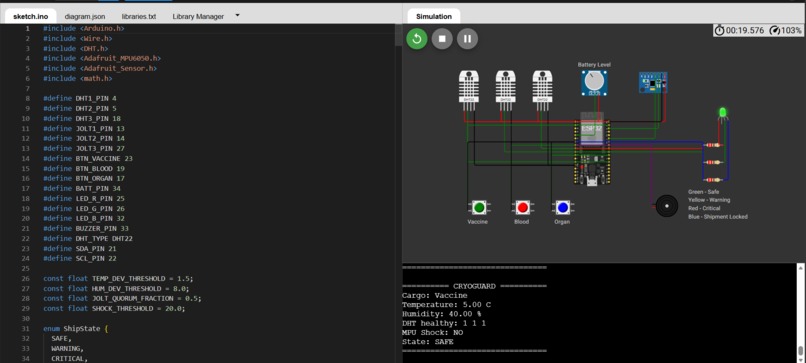Click the 'Battery Level' label
Viewport: 806px width, 363px height.
(594, 65)
